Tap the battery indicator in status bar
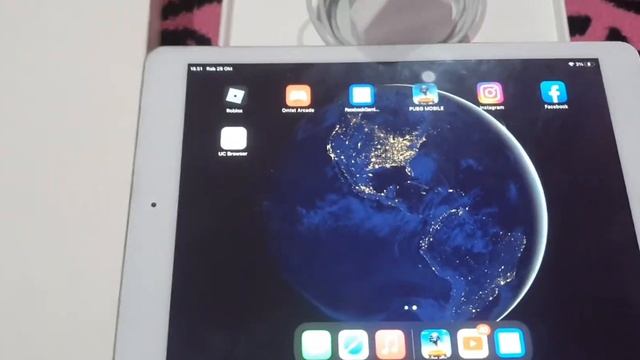The width and height of the screenshot is (640, 360). 590,64
